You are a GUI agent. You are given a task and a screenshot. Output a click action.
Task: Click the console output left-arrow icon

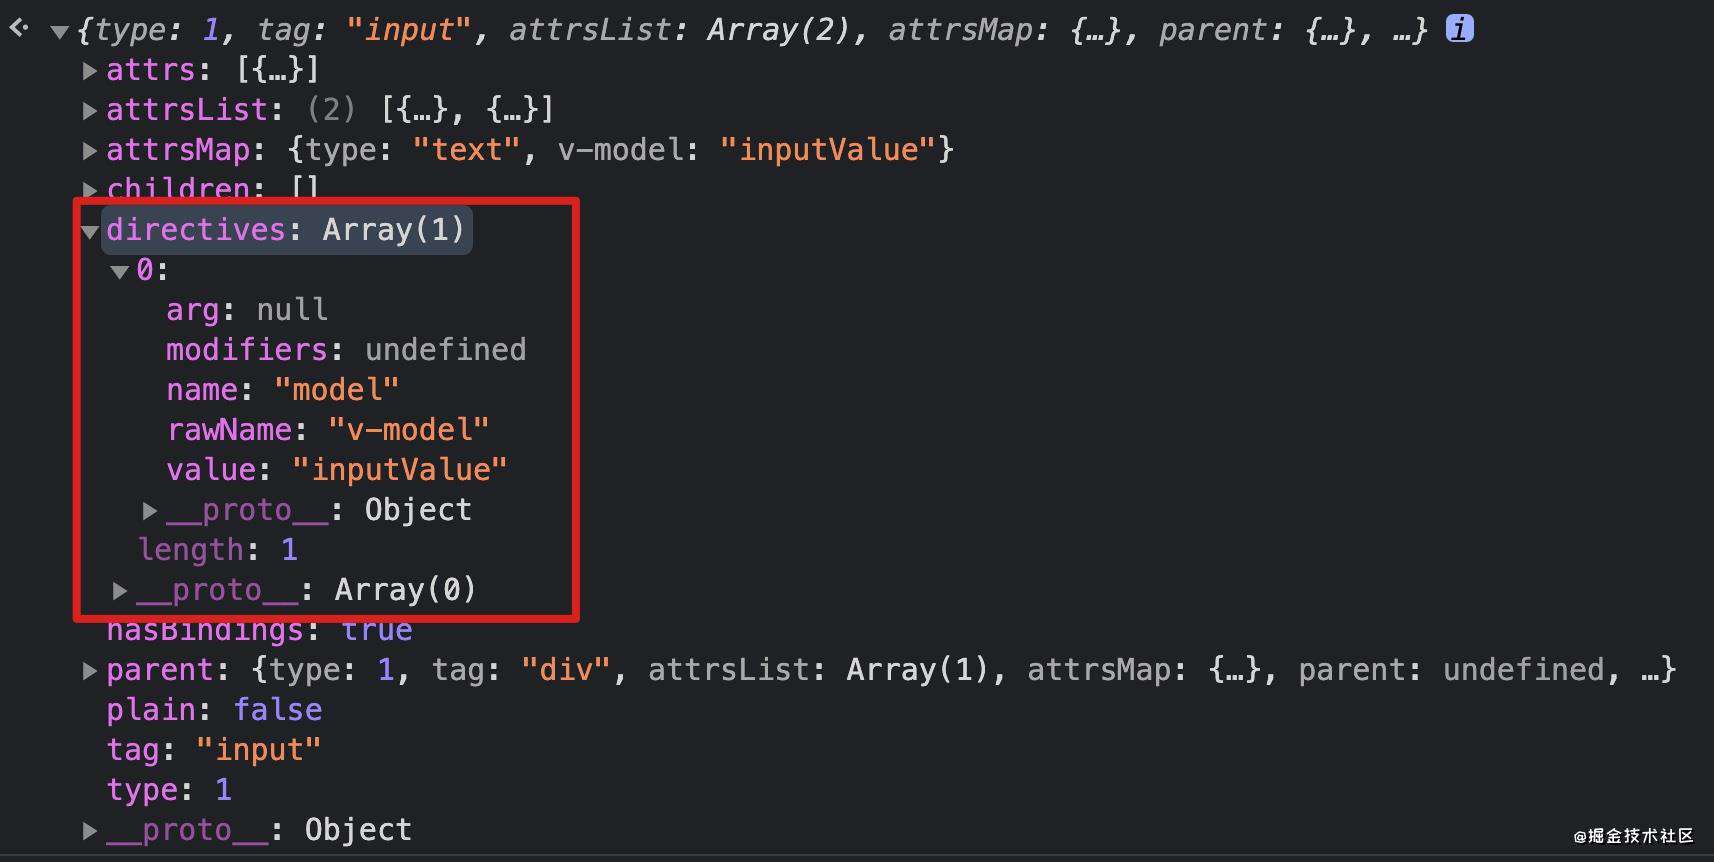18,28
